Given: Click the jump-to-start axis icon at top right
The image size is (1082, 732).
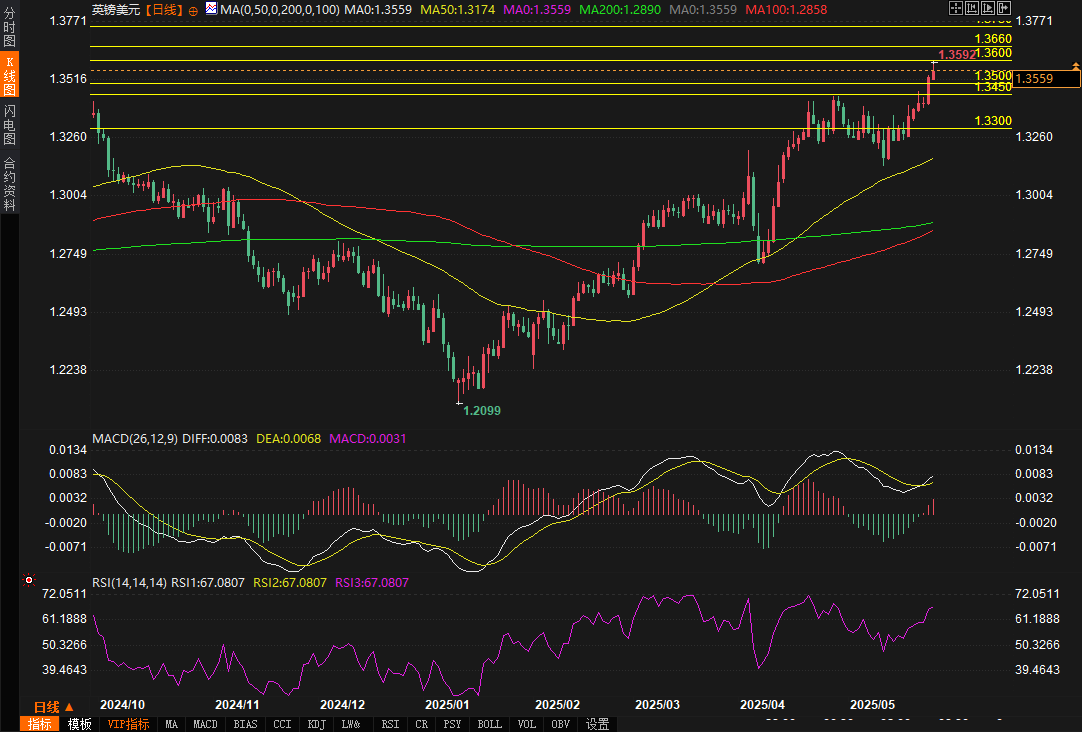Looking at the screenshot, I should (972, 8).
